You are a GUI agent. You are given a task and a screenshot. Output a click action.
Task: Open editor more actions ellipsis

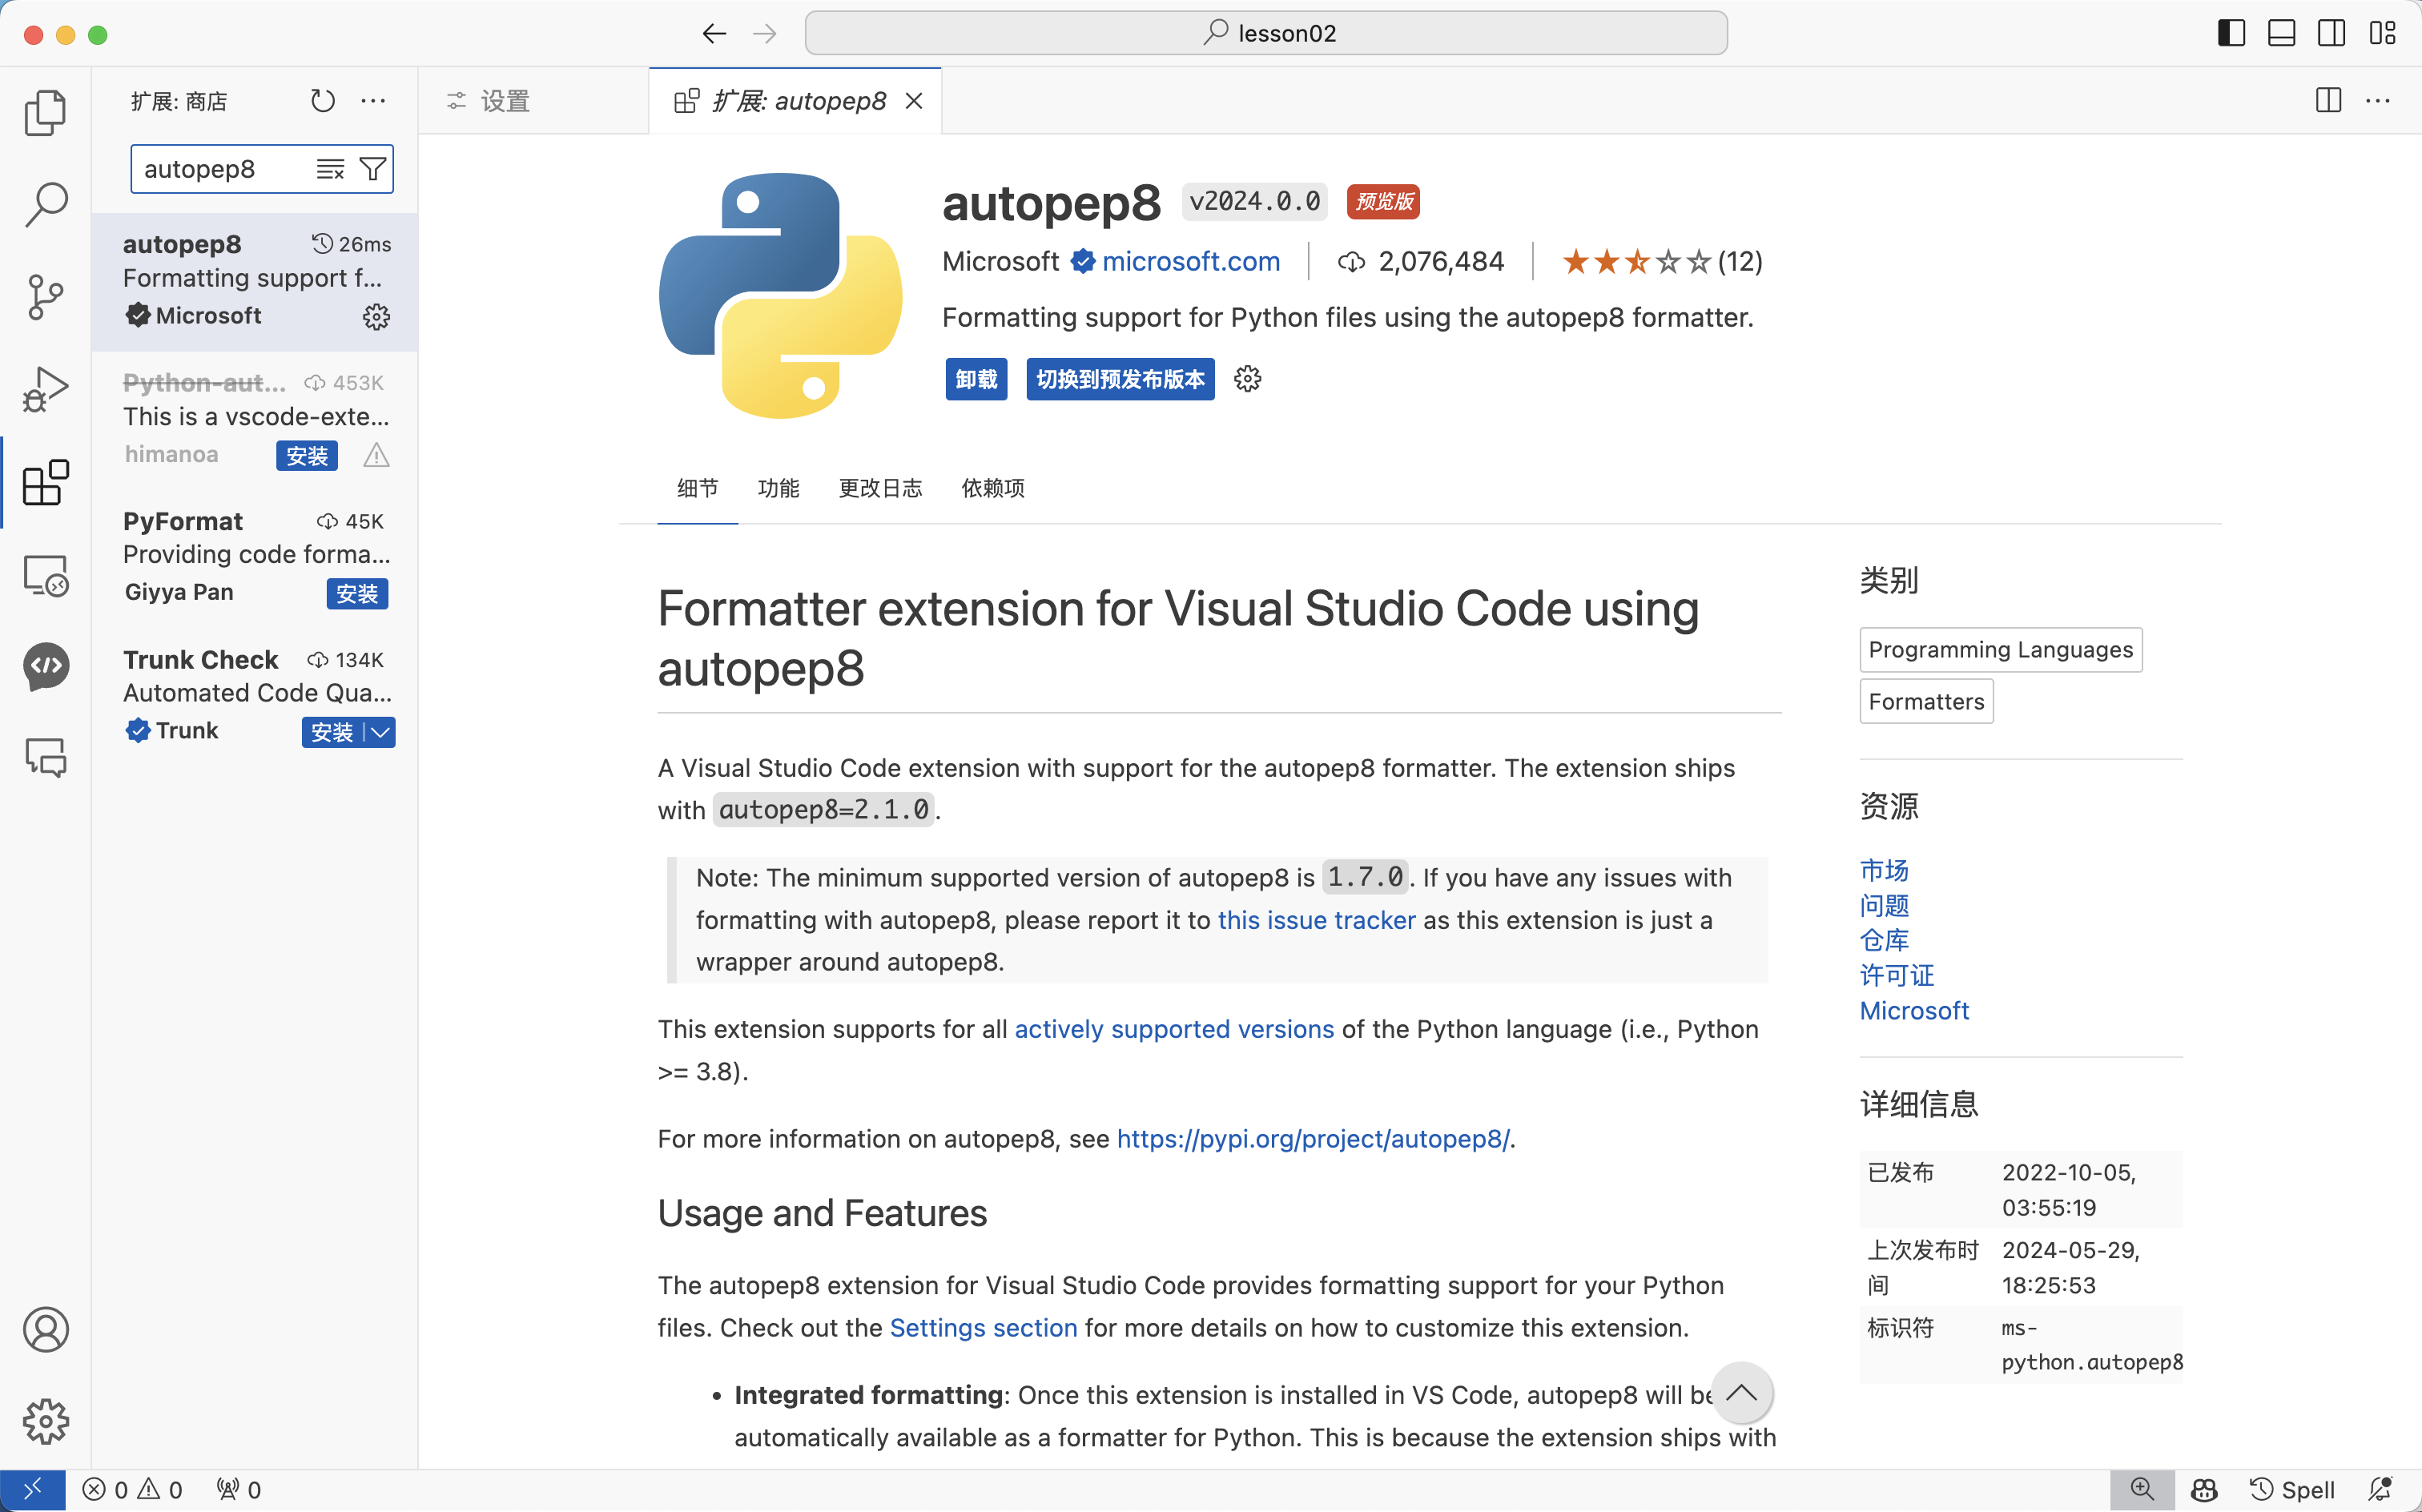(2378, 101)
